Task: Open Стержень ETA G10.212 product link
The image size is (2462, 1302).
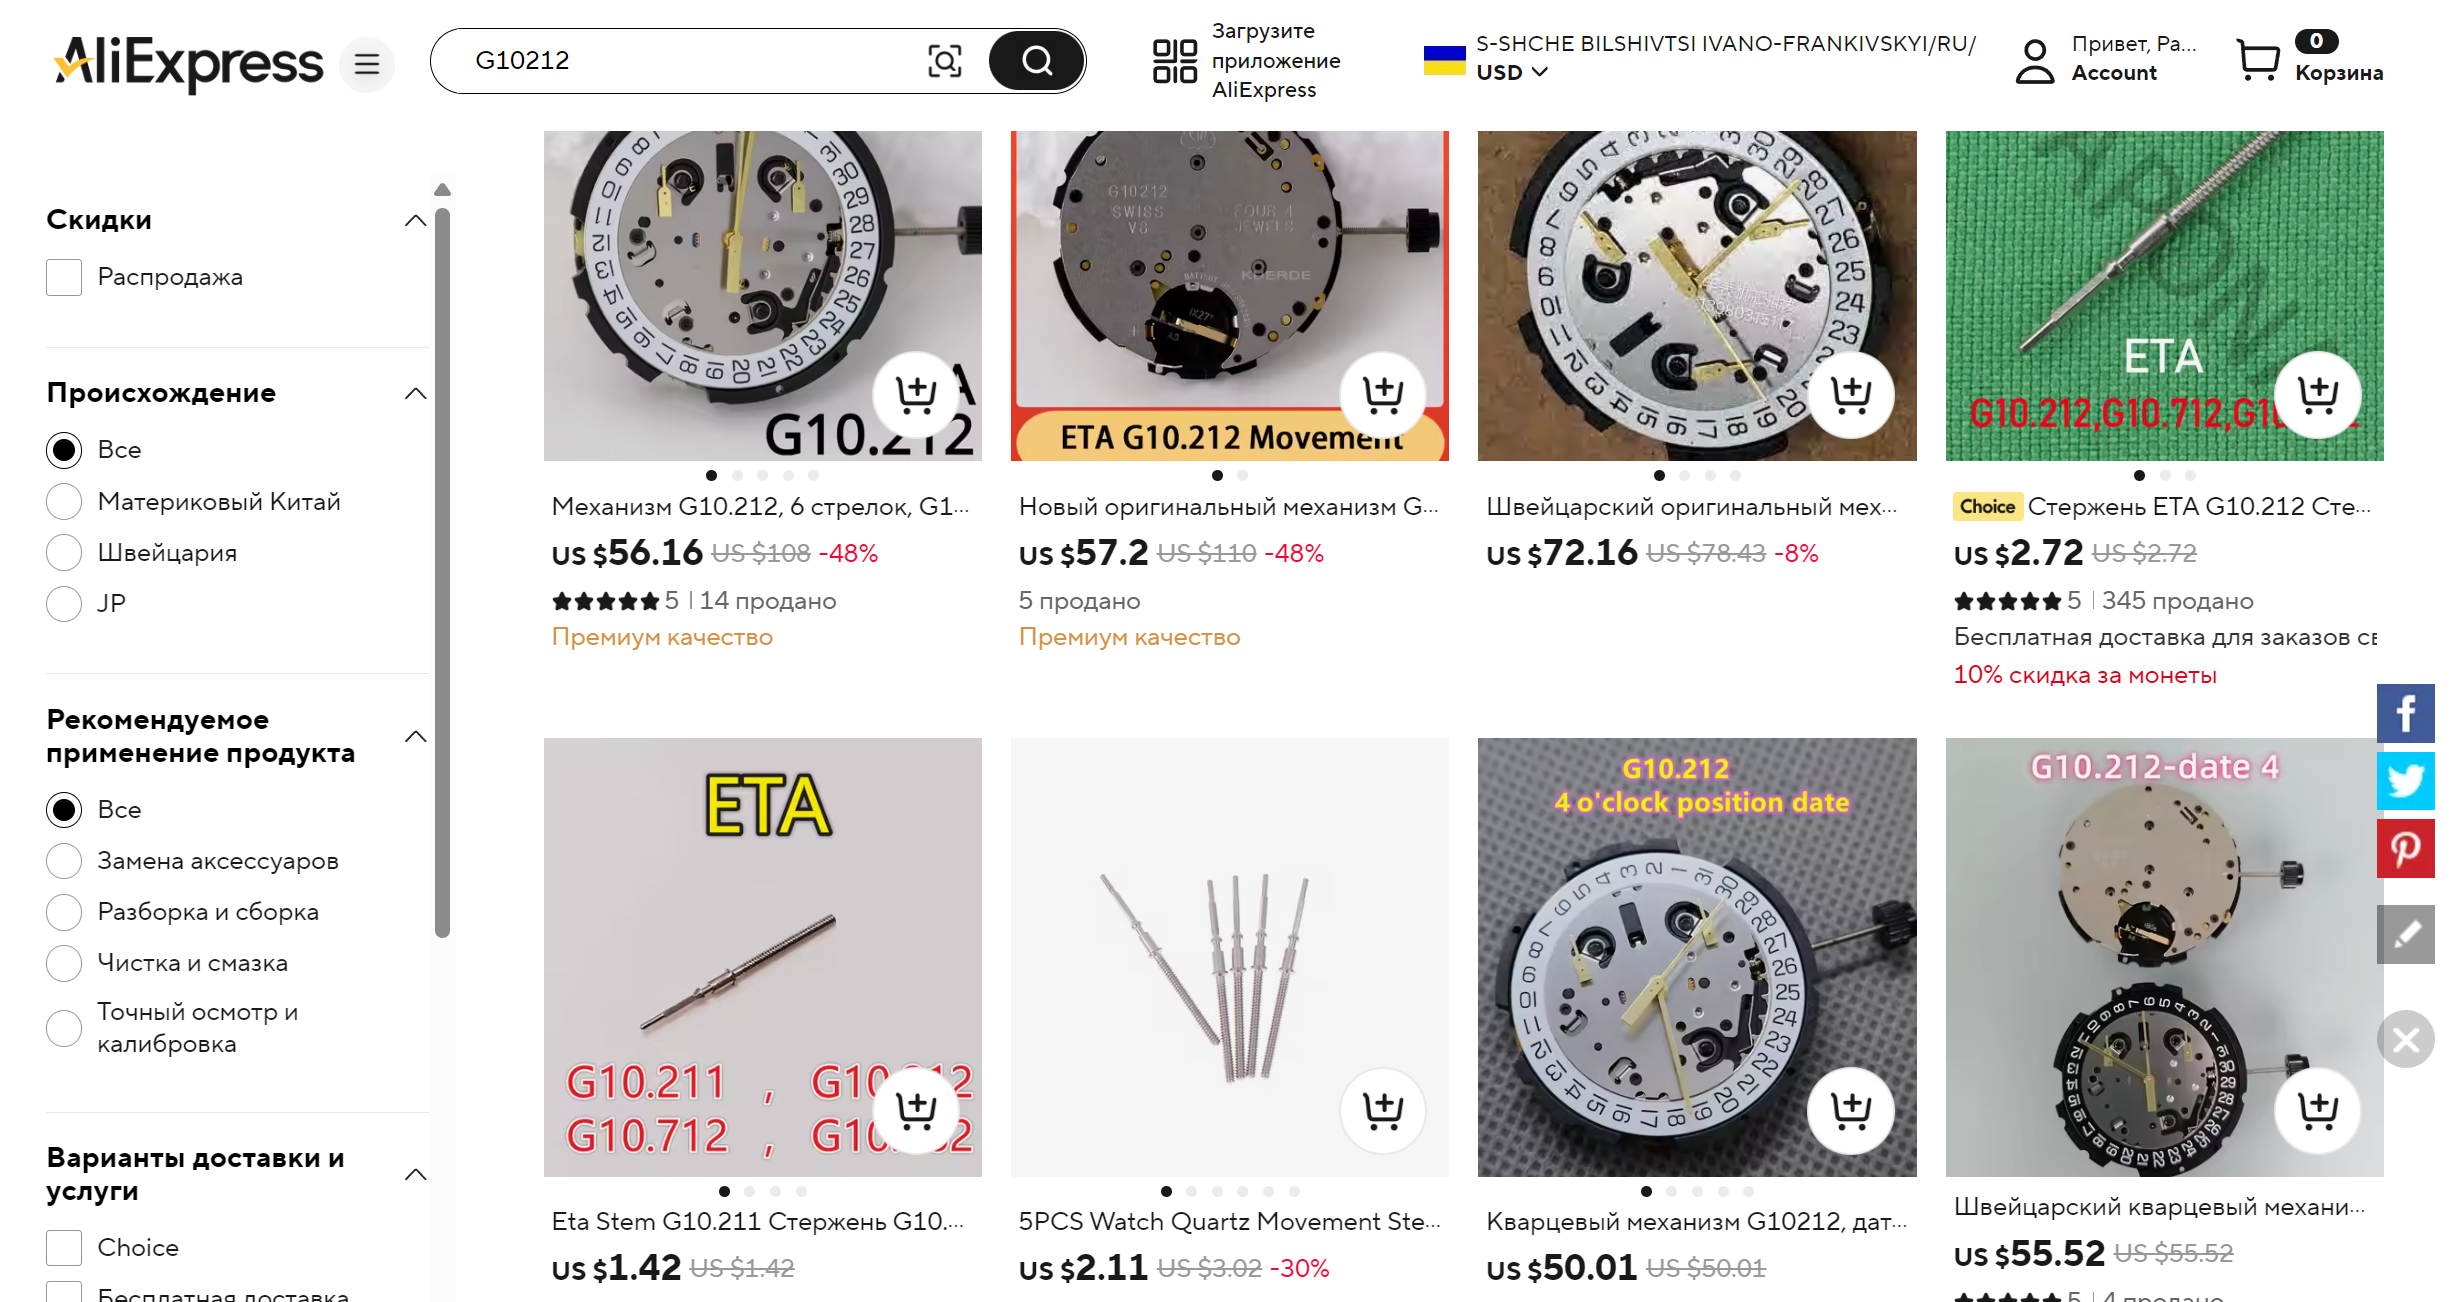Action: click(2198, 507)
